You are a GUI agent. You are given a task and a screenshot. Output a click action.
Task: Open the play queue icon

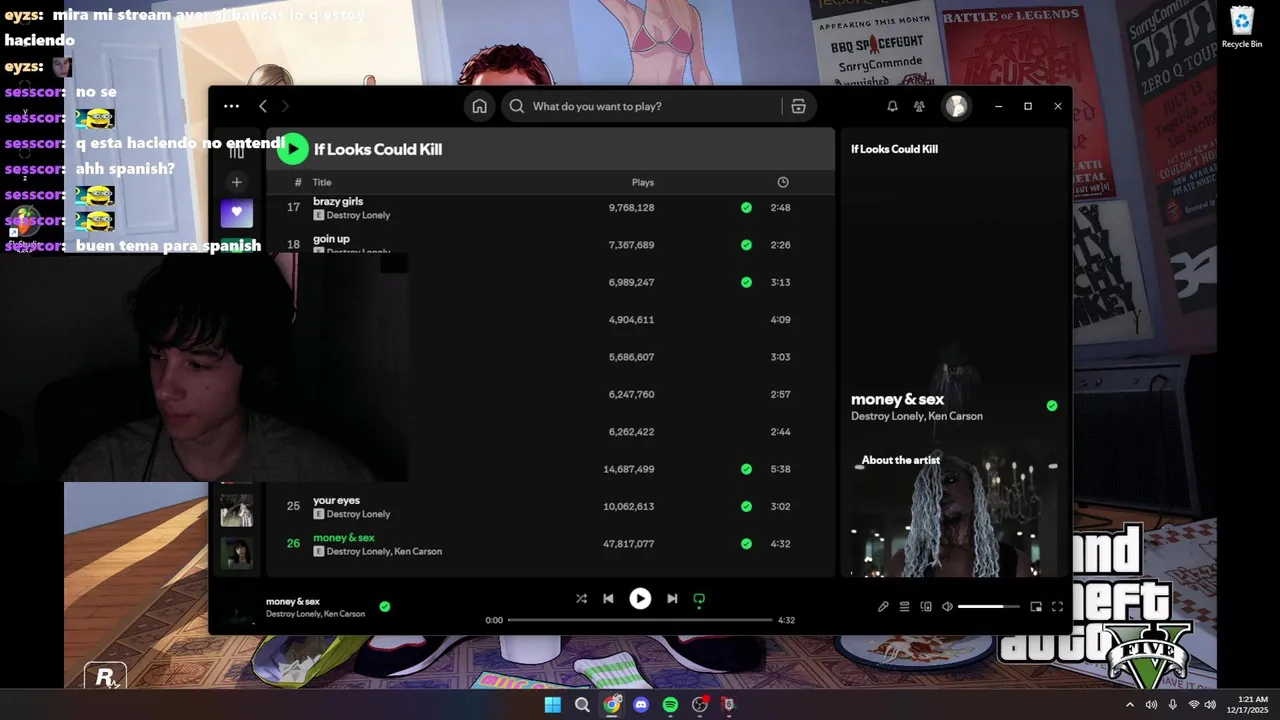click(904, 607)
